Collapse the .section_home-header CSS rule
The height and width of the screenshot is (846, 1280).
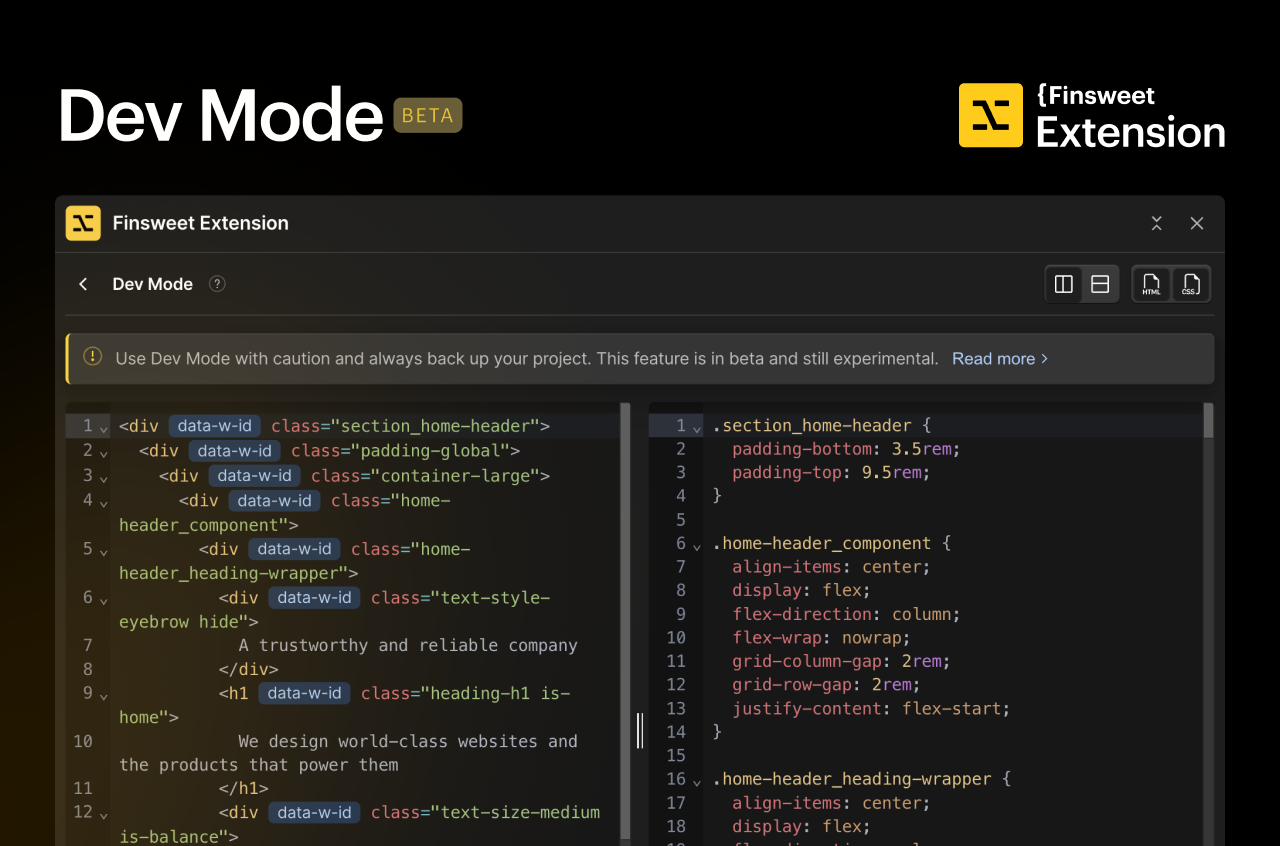695,427
